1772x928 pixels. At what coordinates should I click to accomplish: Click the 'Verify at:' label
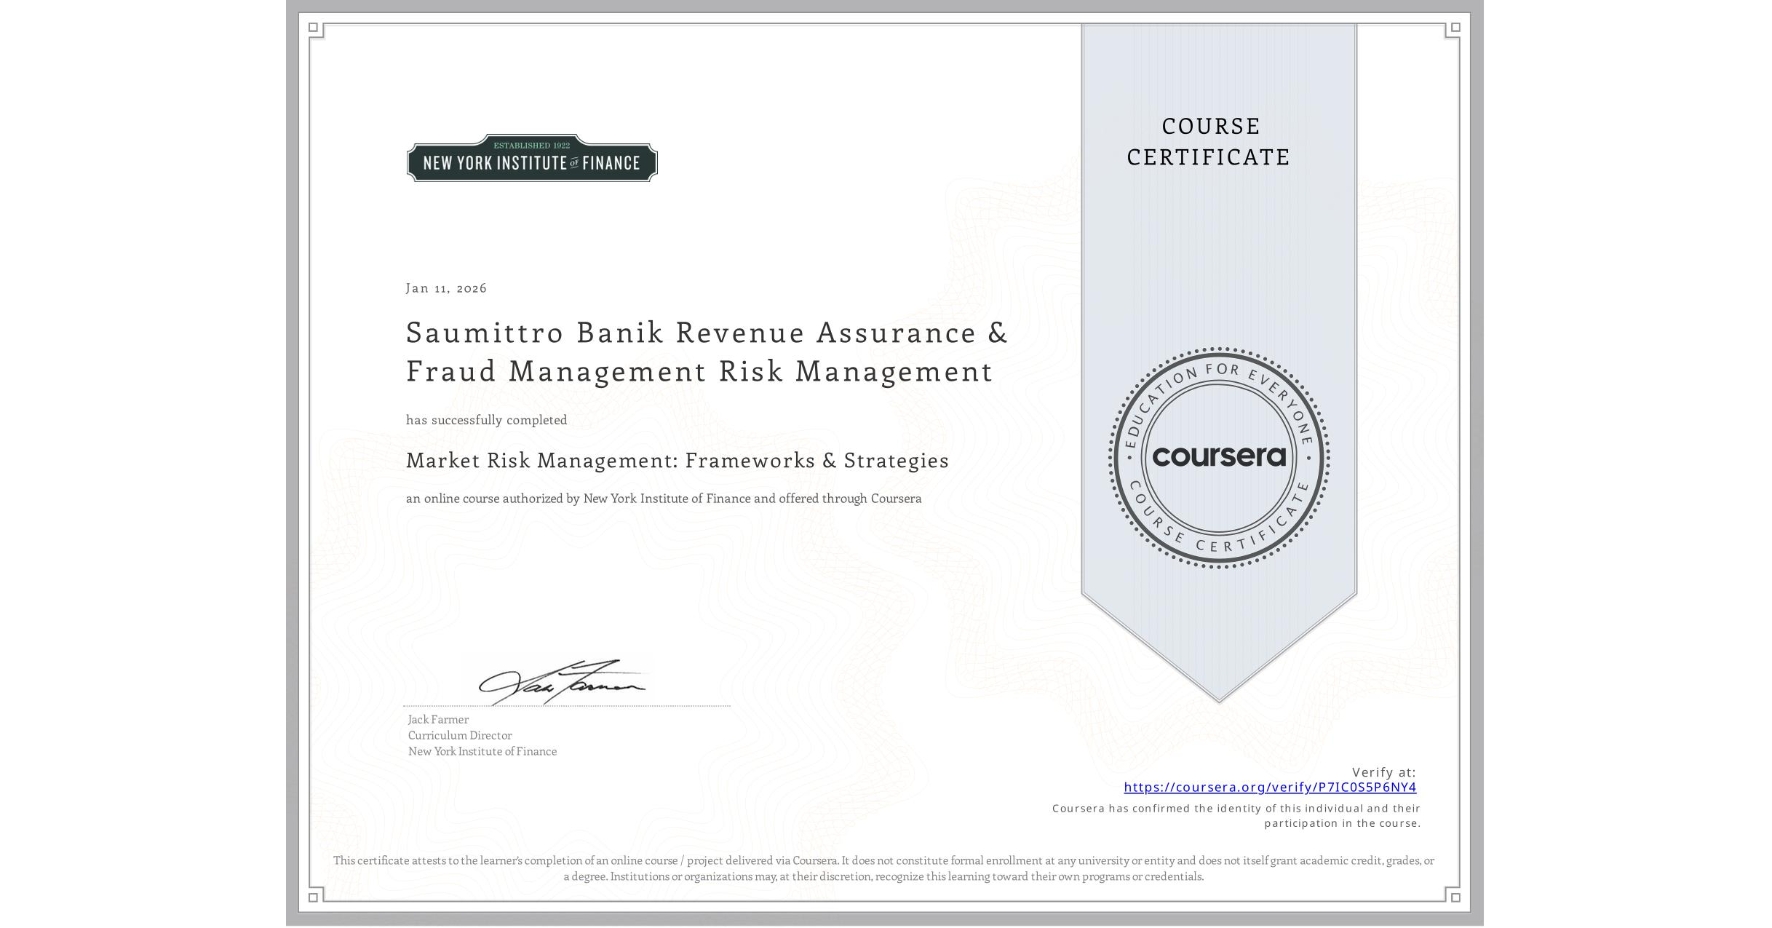[x=1384, y=772]
